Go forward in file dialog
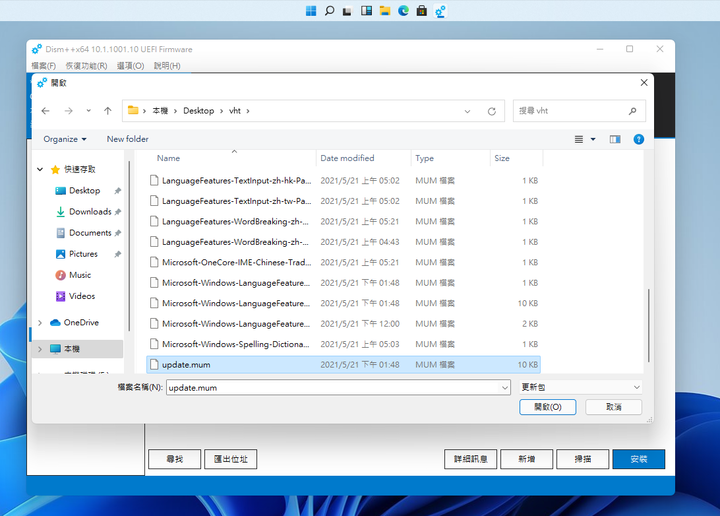The width and height of the screenshot is (720, 516). click(68, 111)
